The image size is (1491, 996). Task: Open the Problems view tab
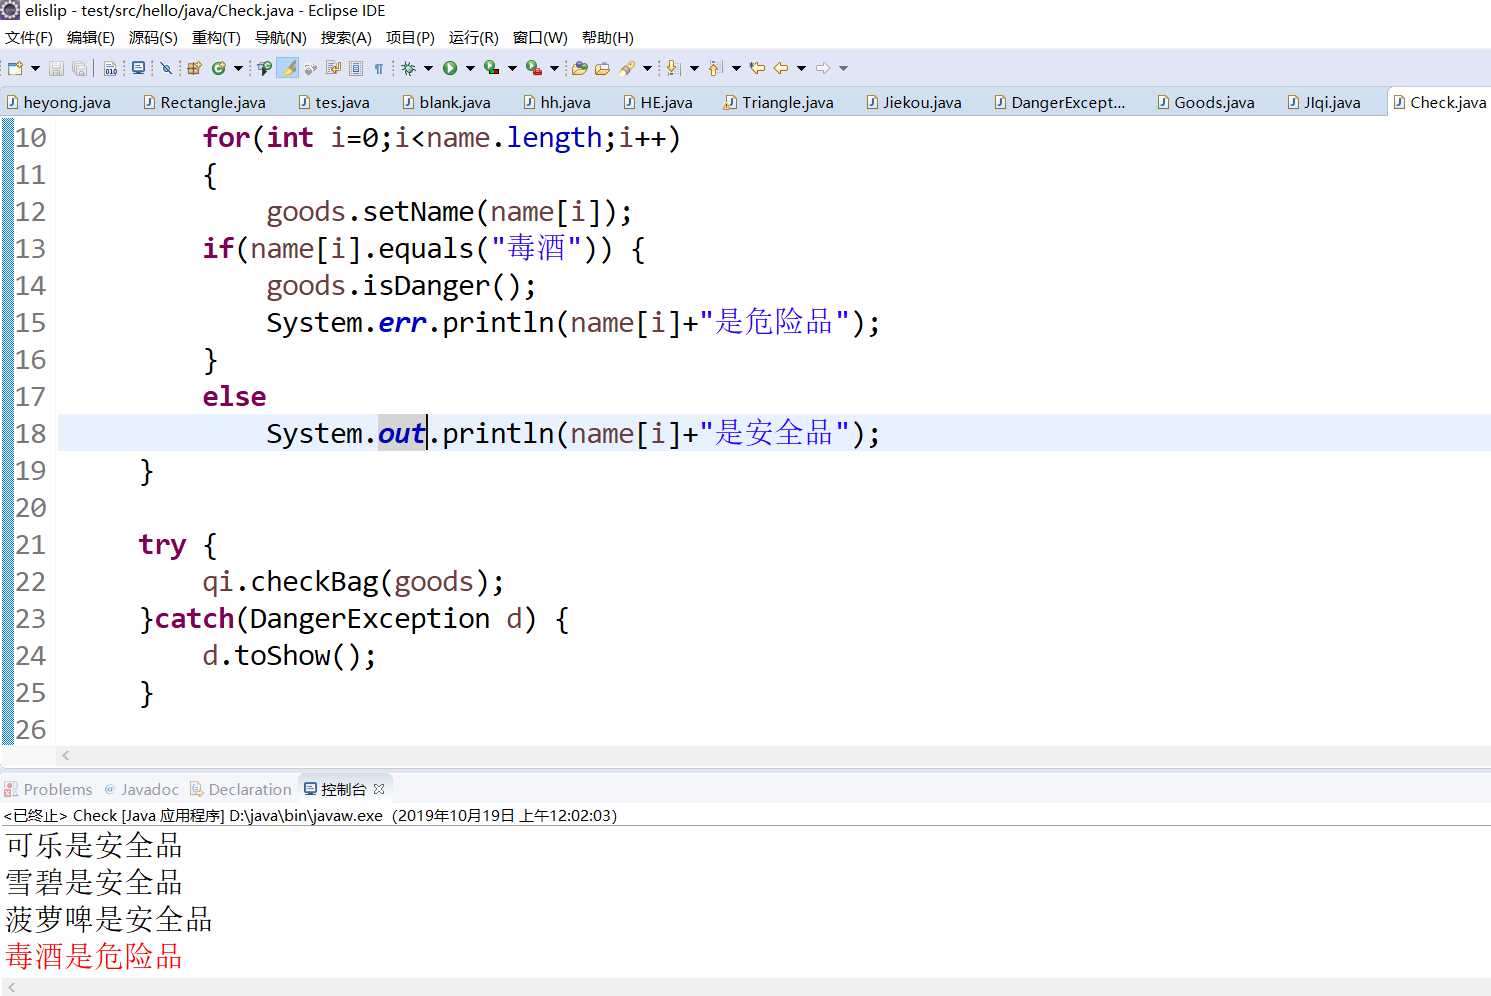48,789
